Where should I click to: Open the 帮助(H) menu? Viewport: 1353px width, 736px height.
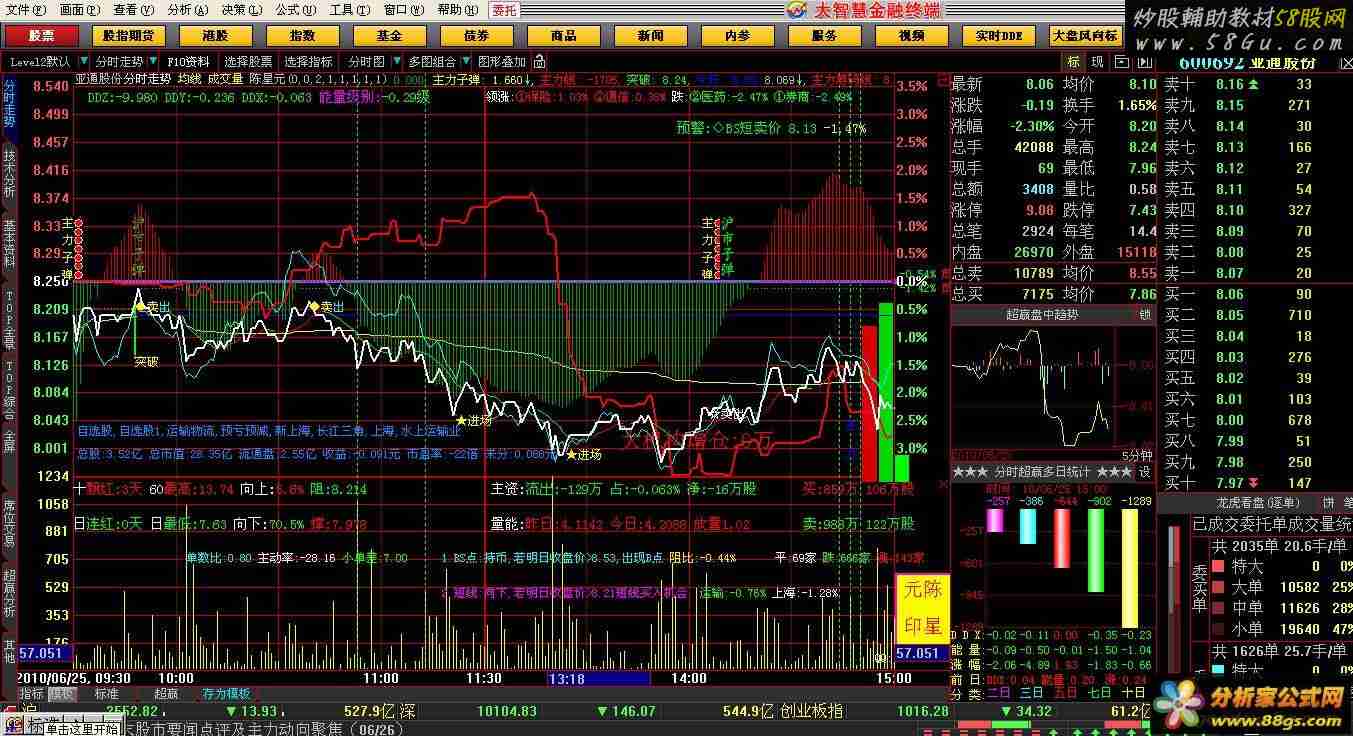tap(457, 9)
